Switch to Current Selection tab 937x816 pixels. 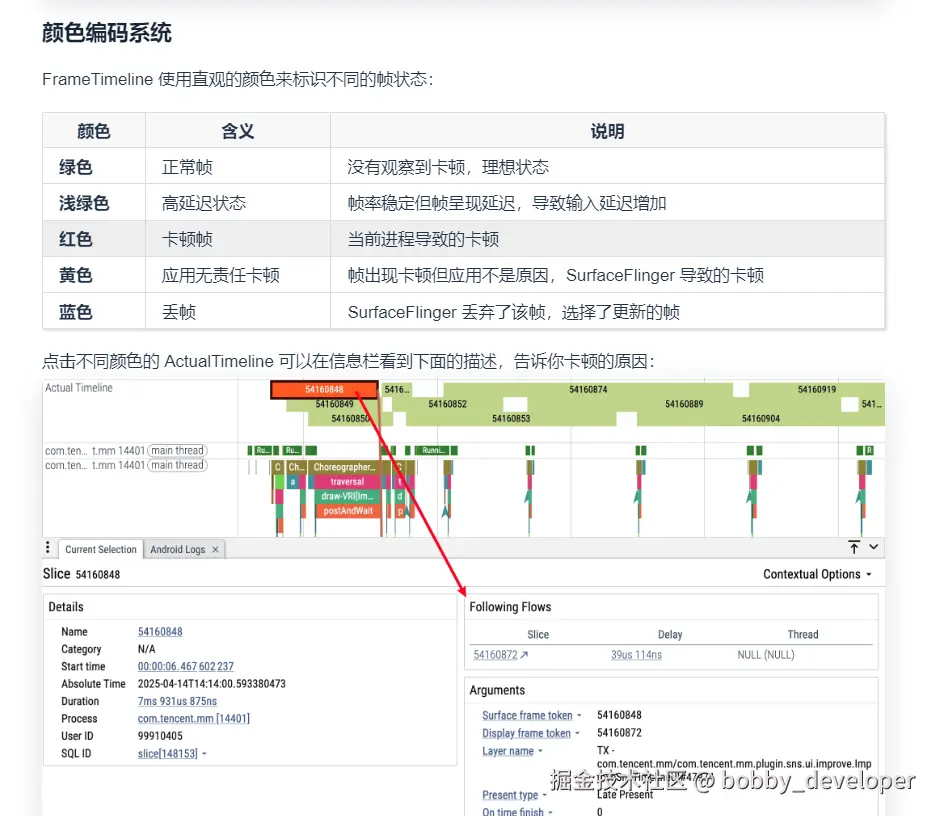pyautogui.click(x=100, y=550)
